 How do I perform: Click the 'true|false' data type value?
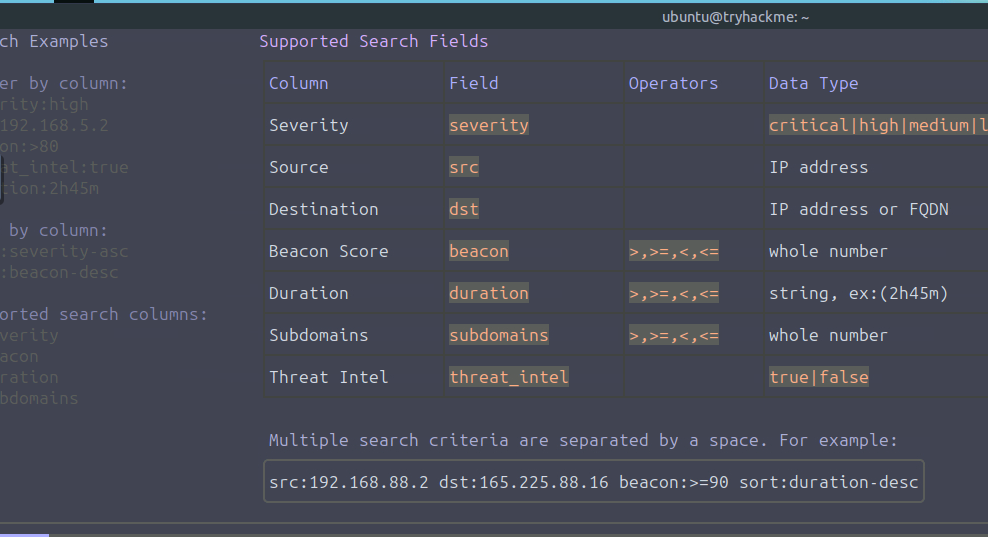819,378
